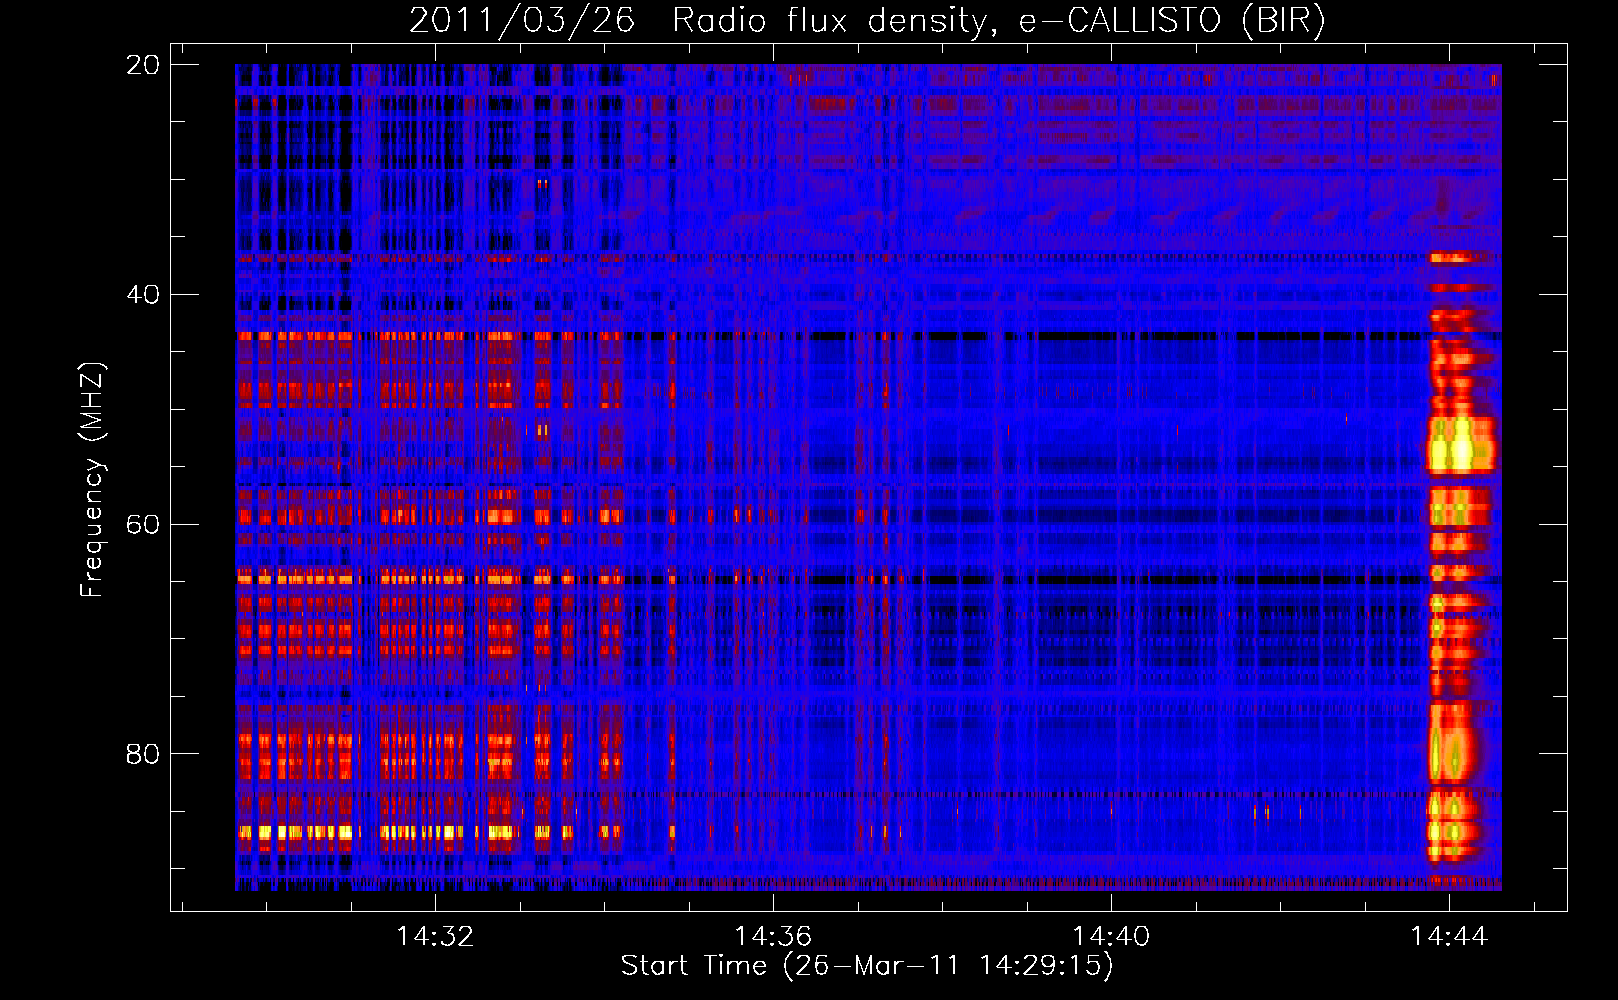Click the 'Start Time (26-Mar-11 14:29:15)' label
The height and width of the screenshot is (1000, 1618).
coord(867,966)
